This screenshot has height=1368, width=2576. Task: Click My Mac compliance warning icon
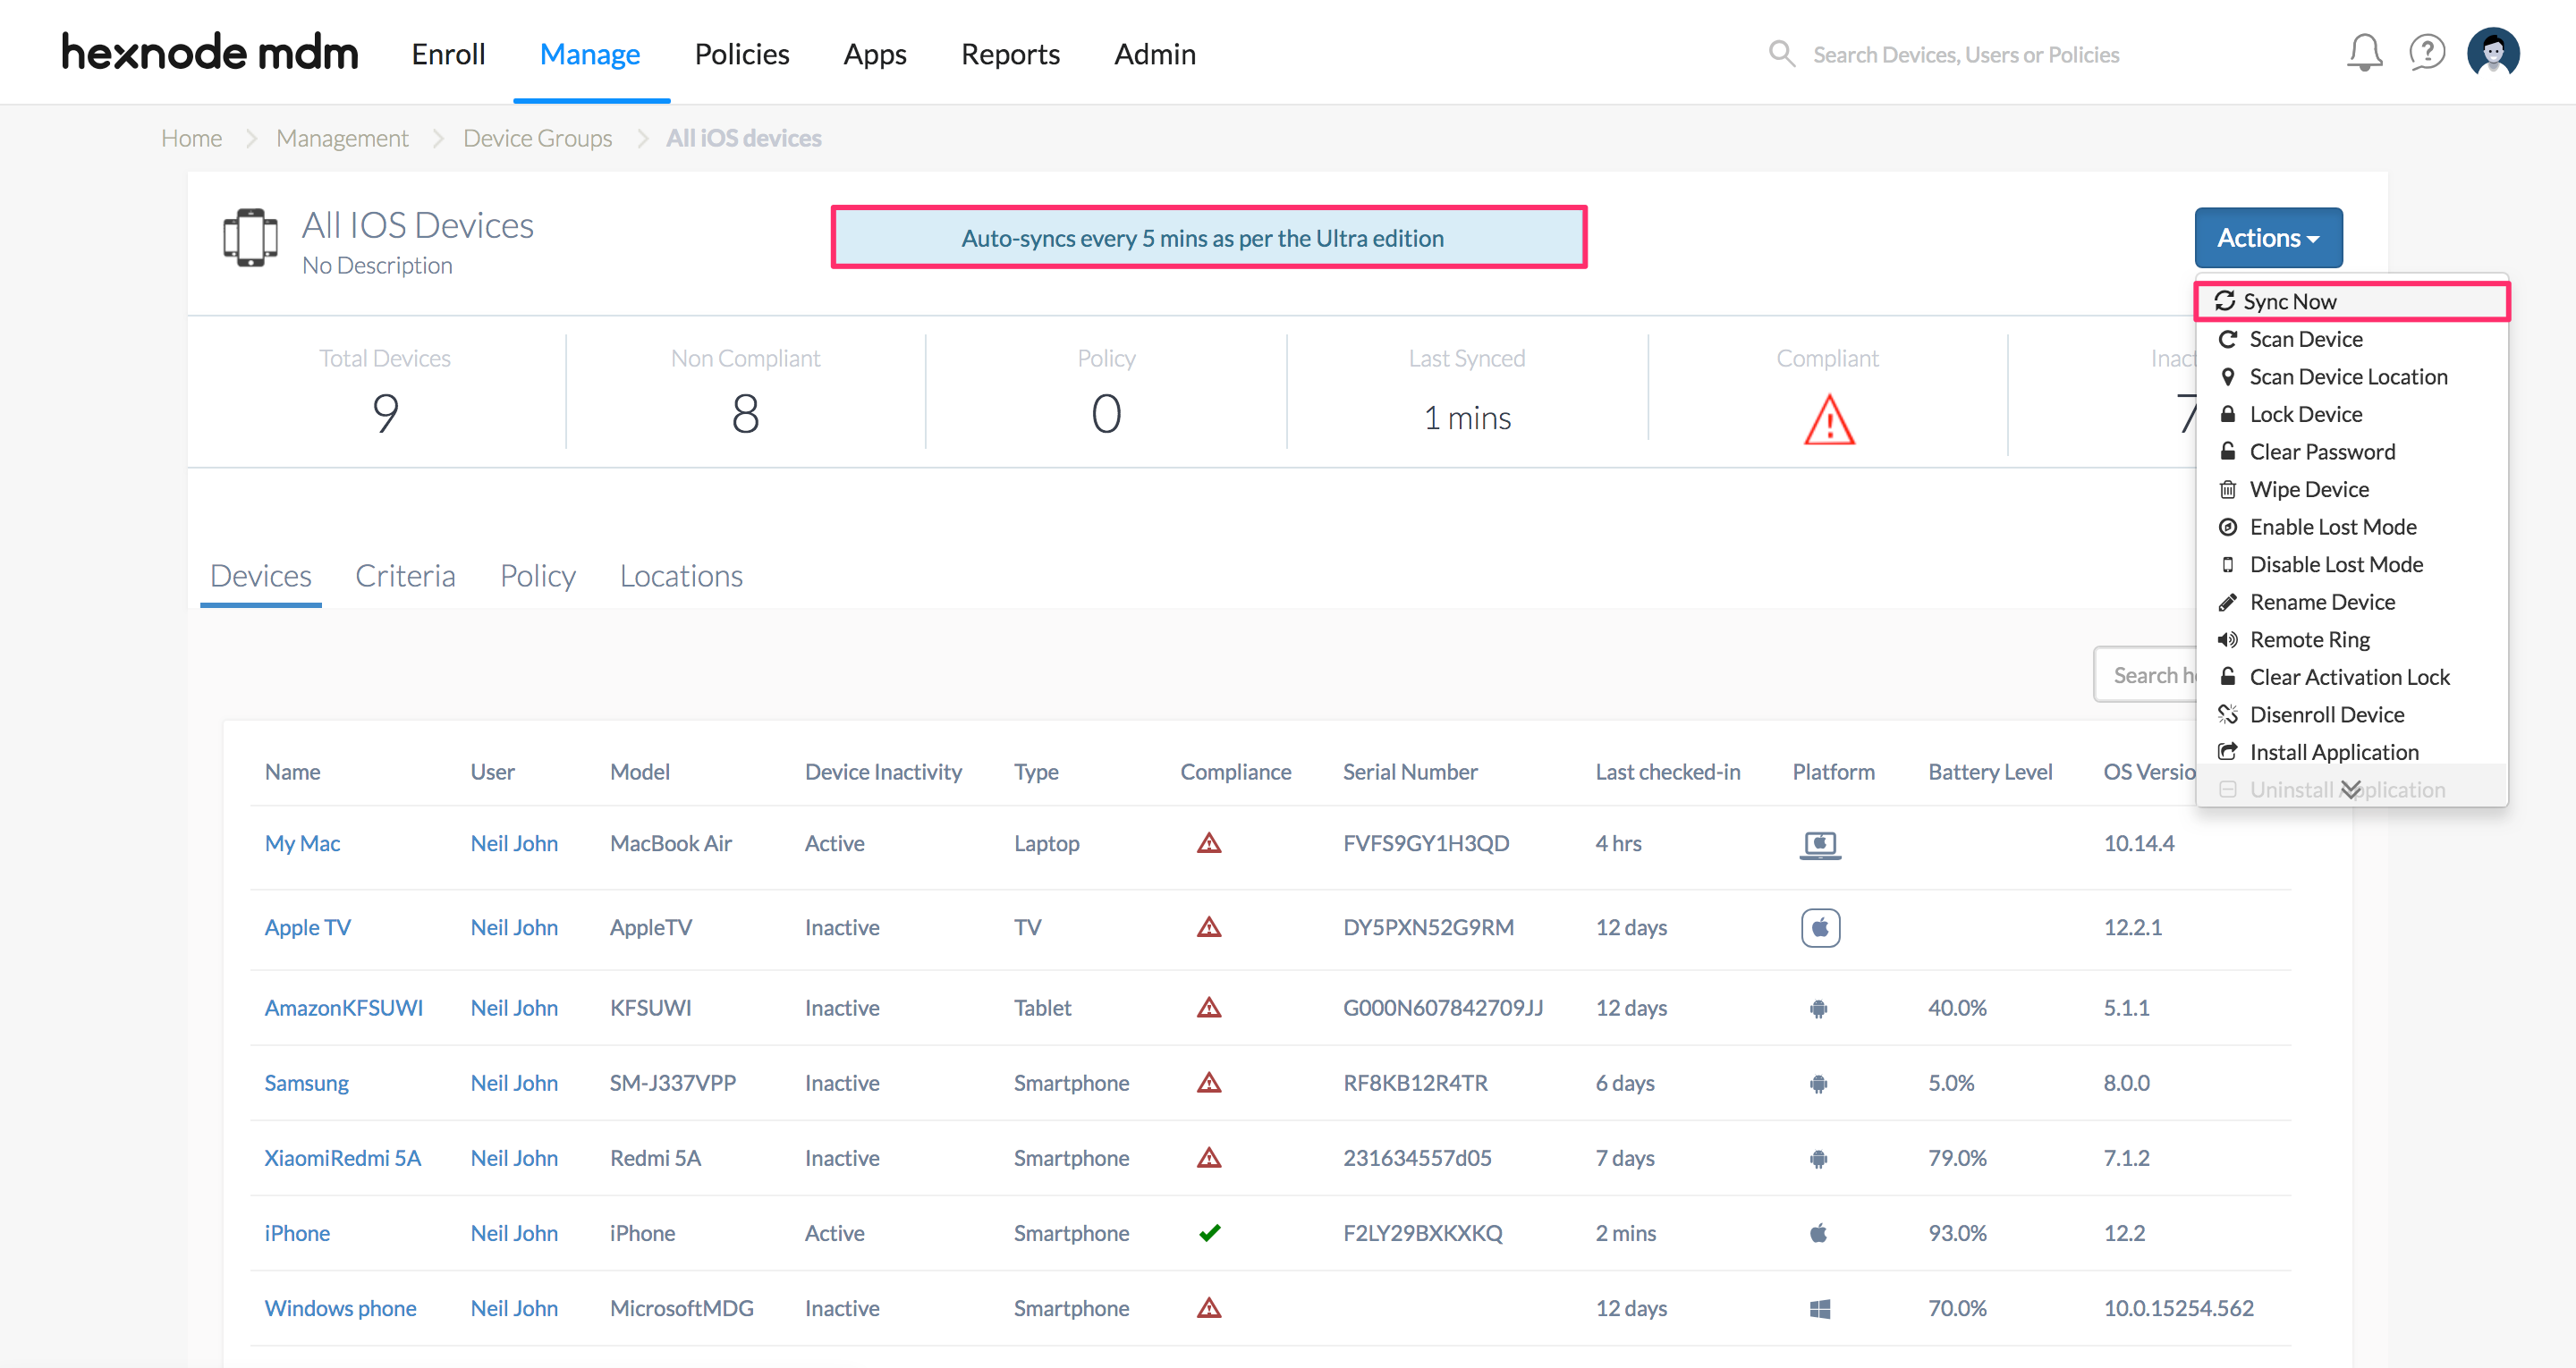(x=1209, y=843)
